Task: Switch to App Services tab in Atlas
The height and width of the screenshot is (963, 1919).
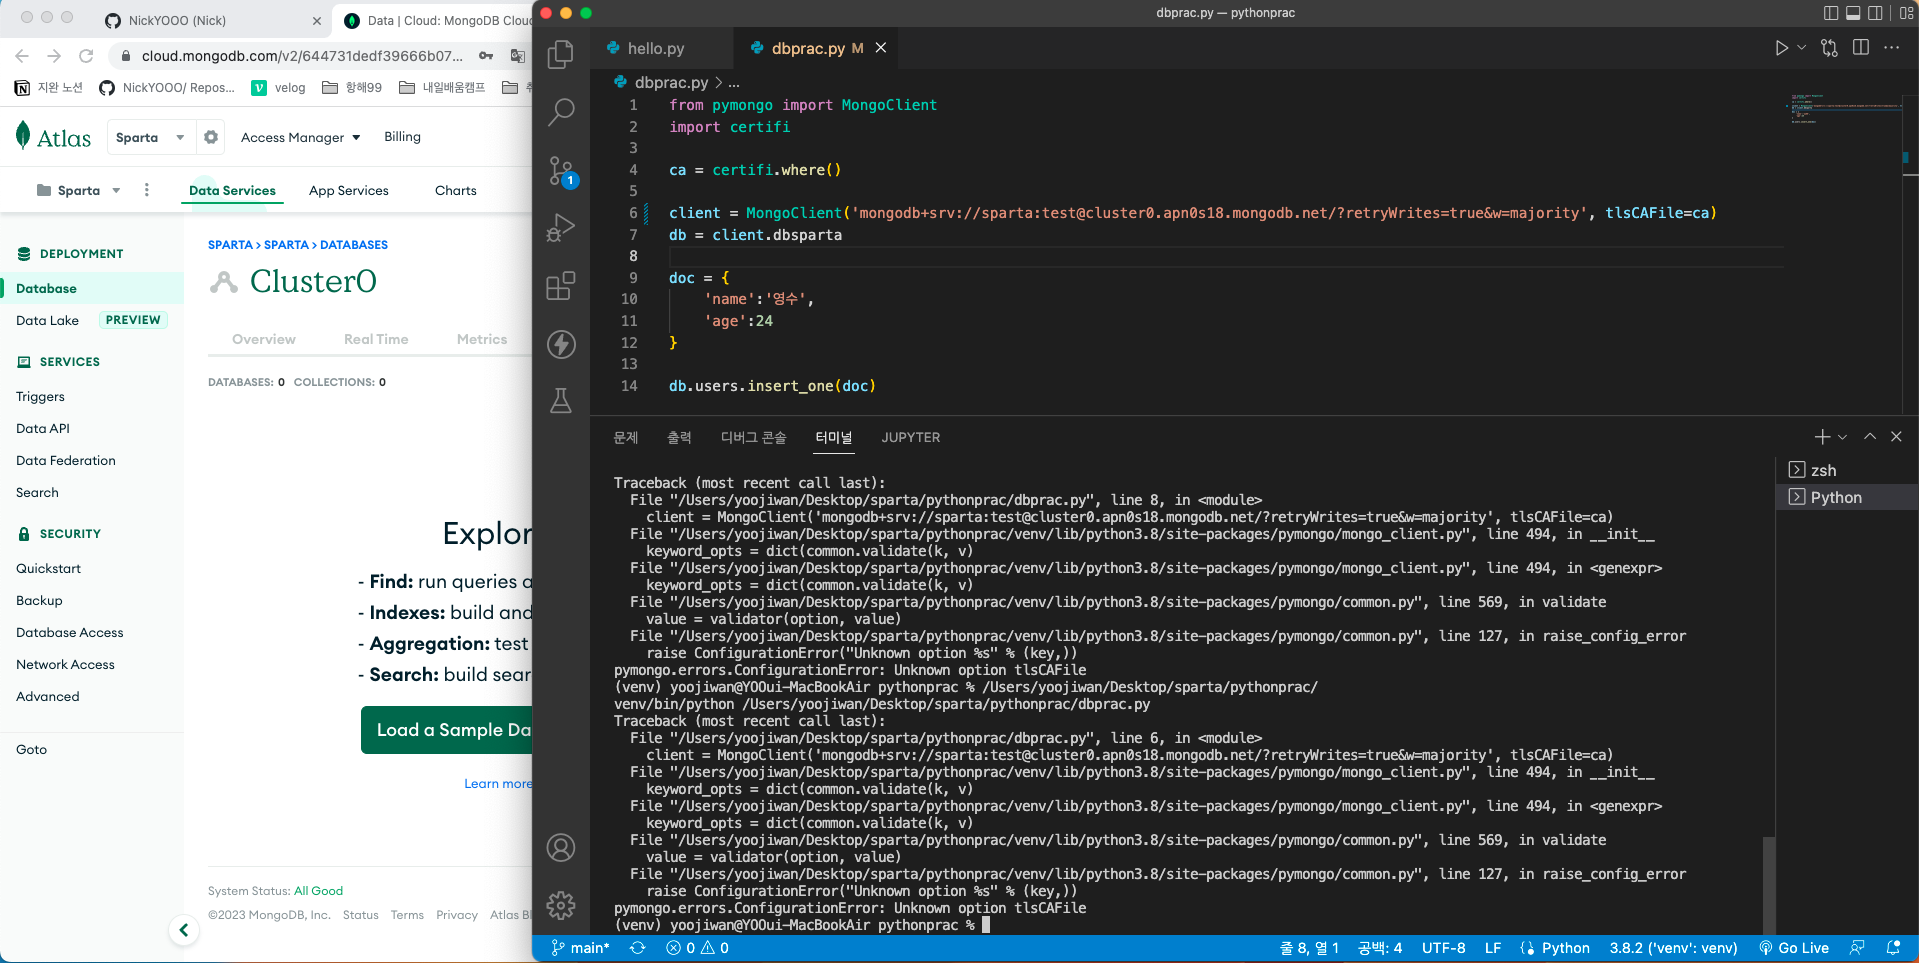Action: point(349,190)
